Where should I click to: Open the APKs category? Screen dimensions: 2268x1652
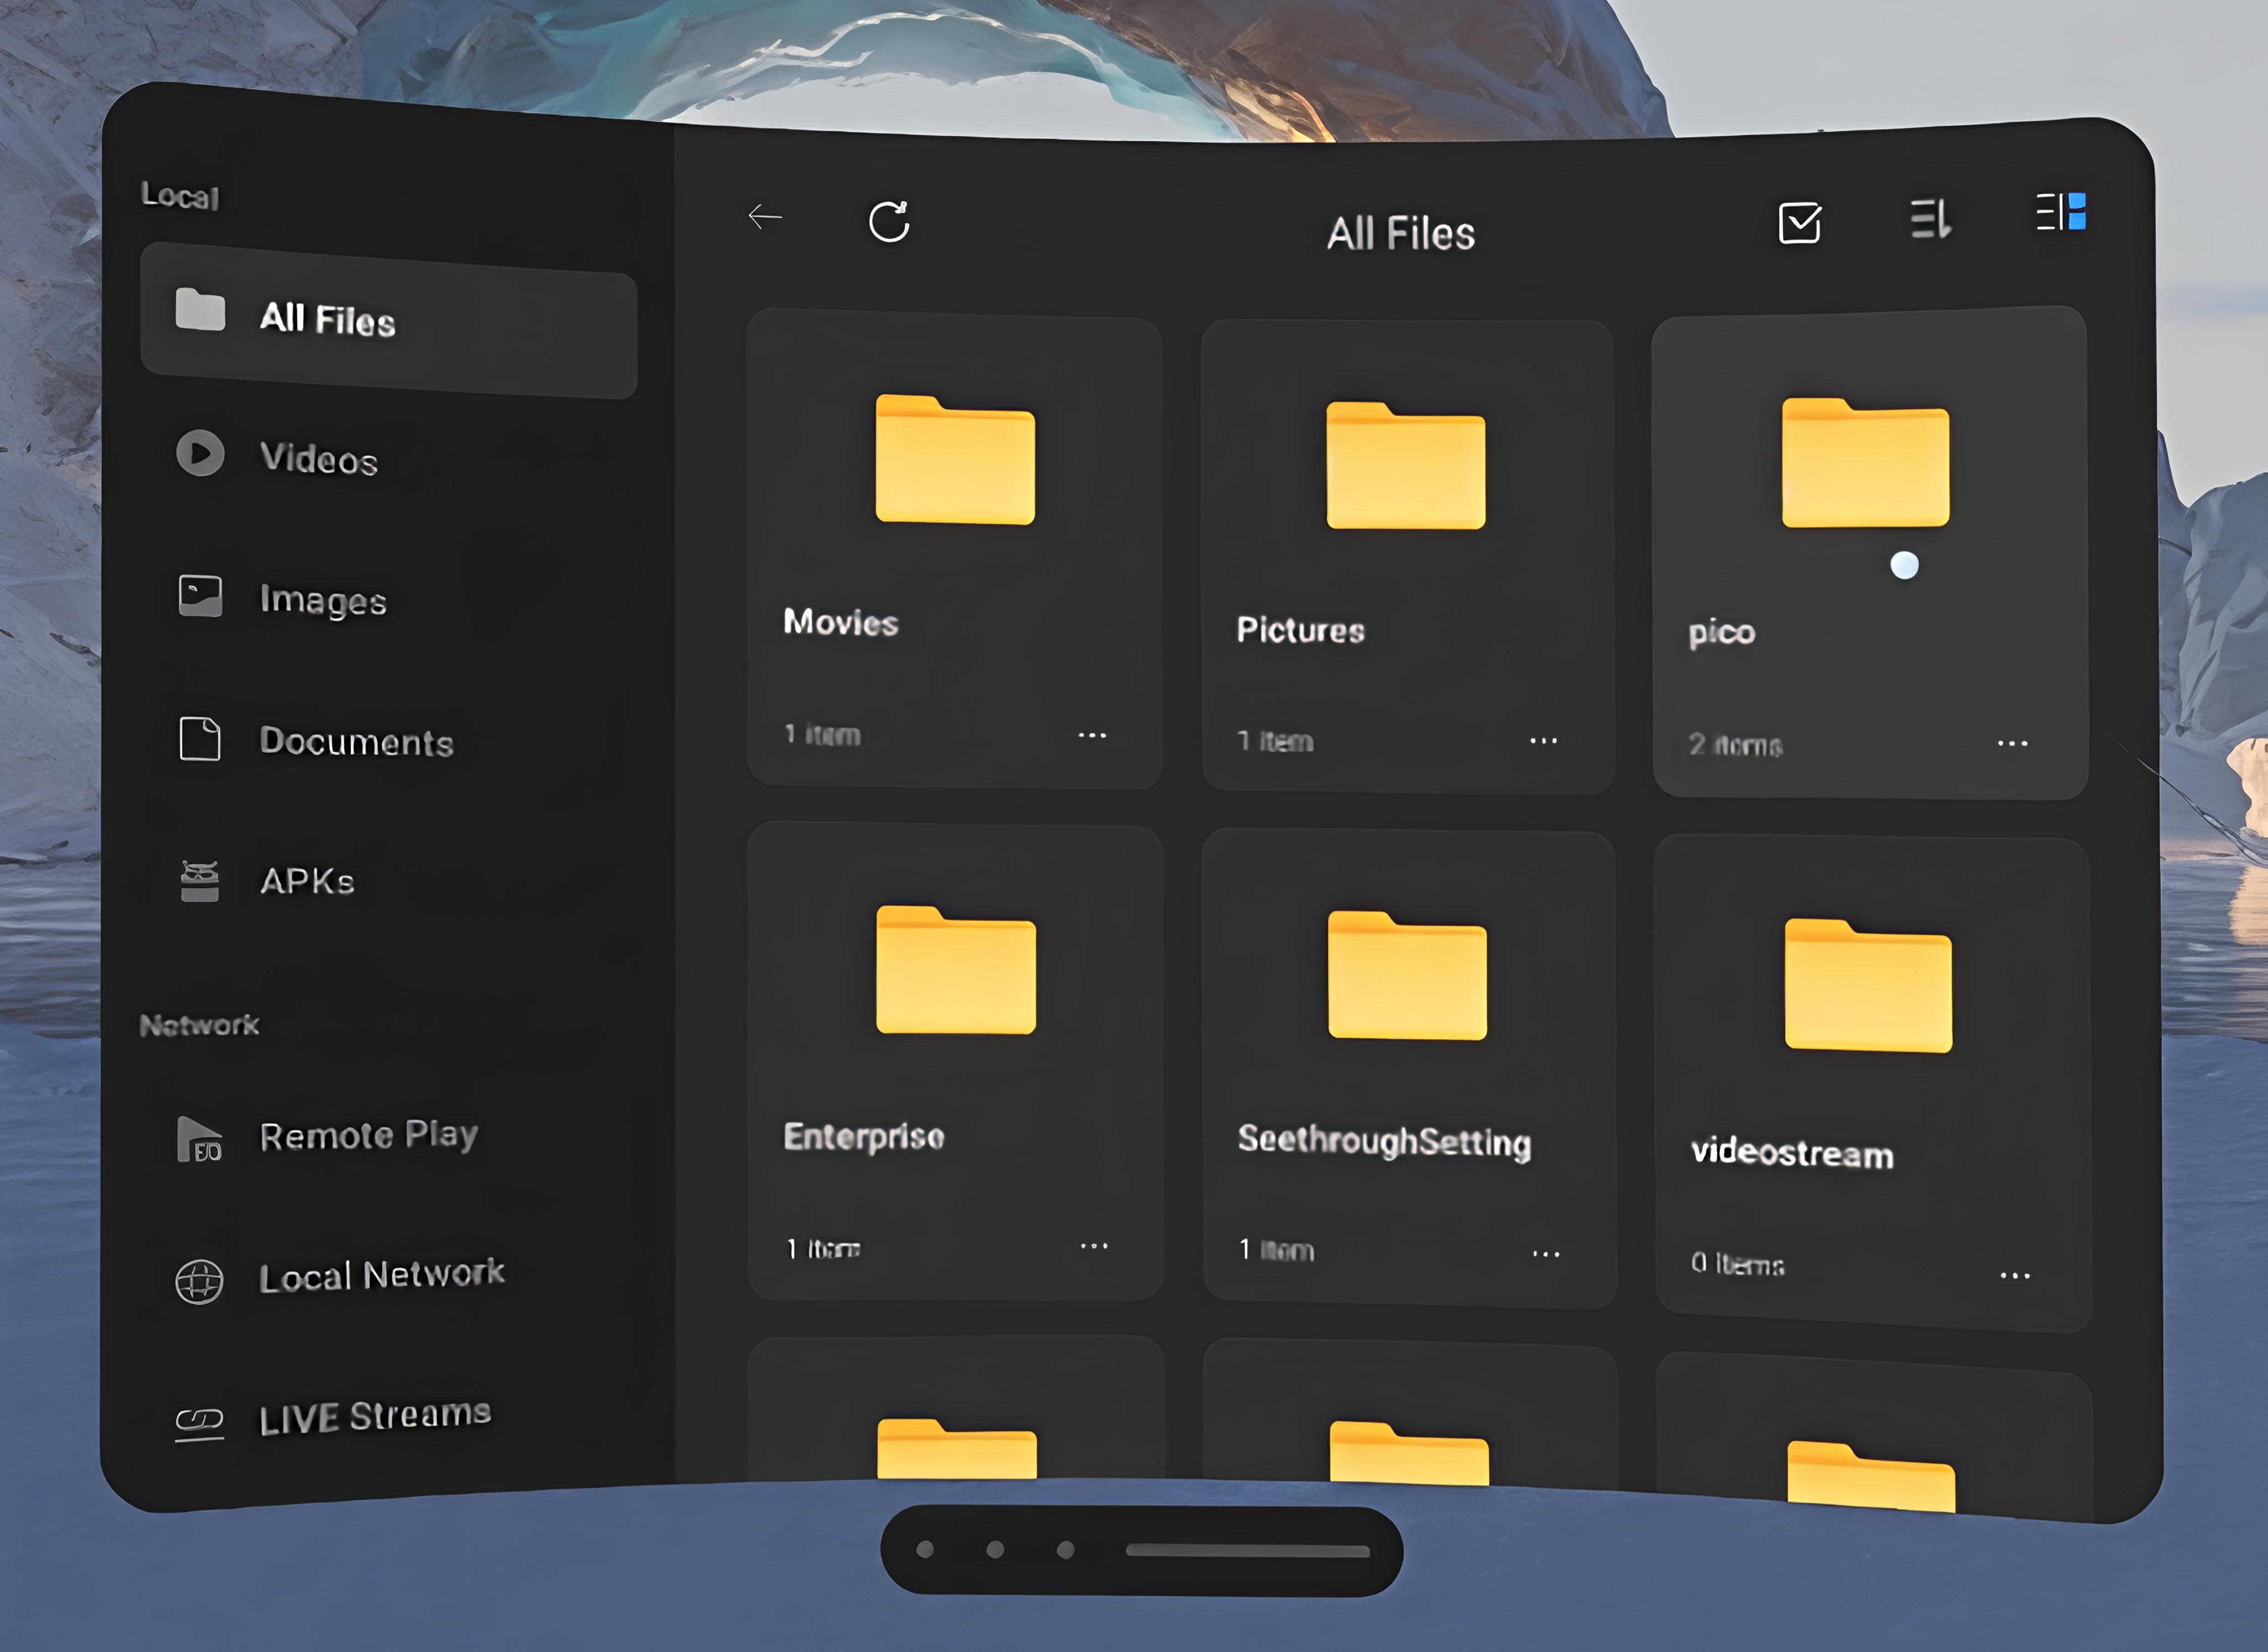point(266,881)
